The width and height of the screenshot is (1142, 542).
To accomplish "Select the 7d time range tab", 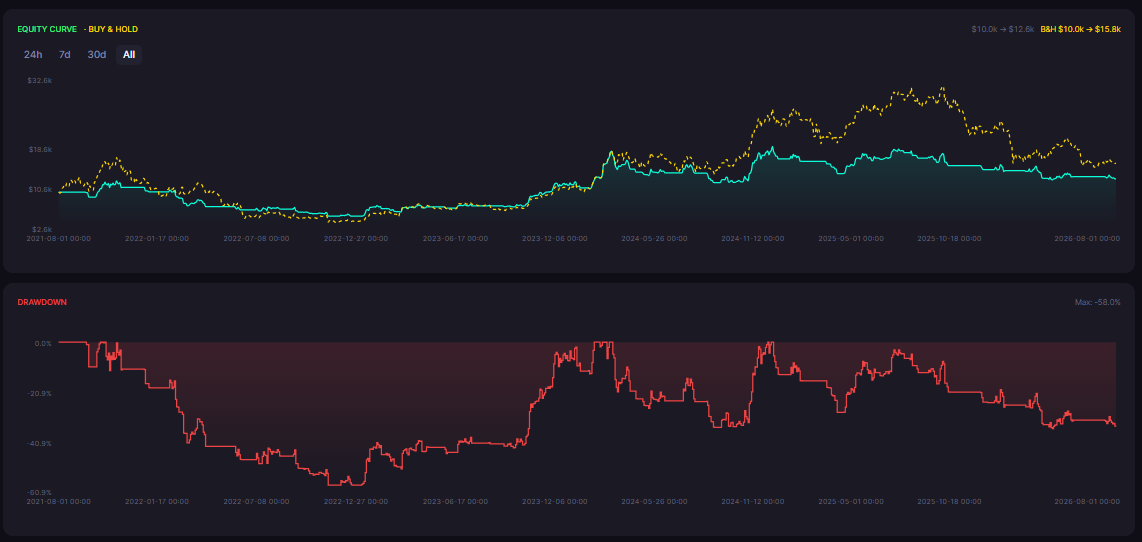I will coord(65,55).
